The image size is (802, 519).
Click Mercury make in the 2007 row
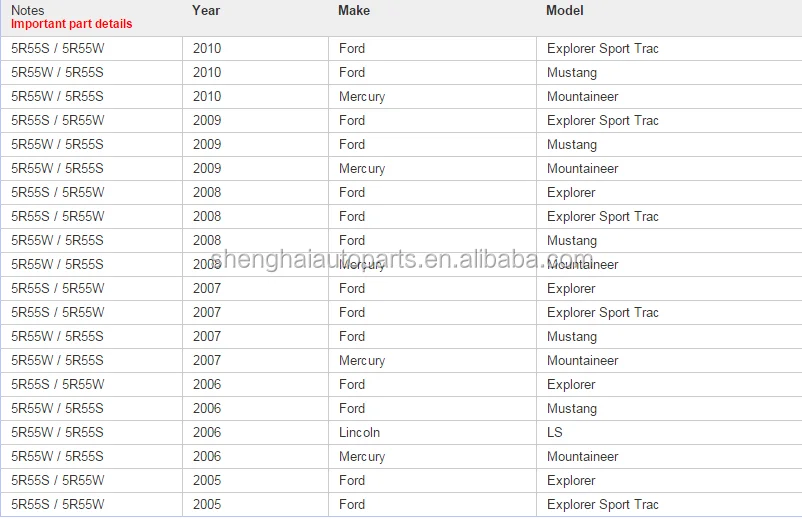(362, 360)
